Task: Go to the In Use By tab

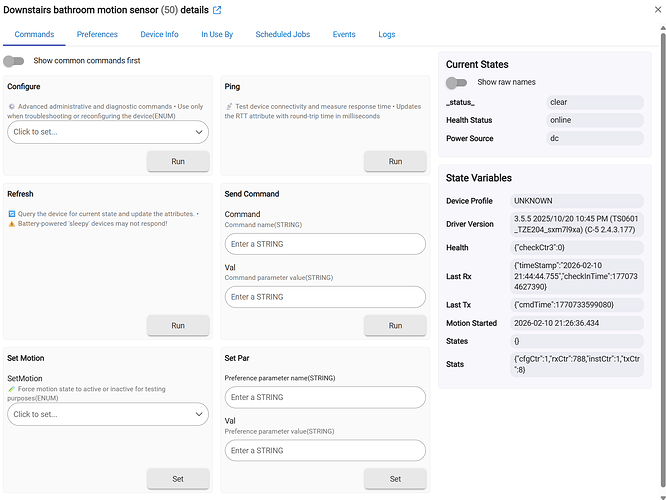Action: coord(217,34)
